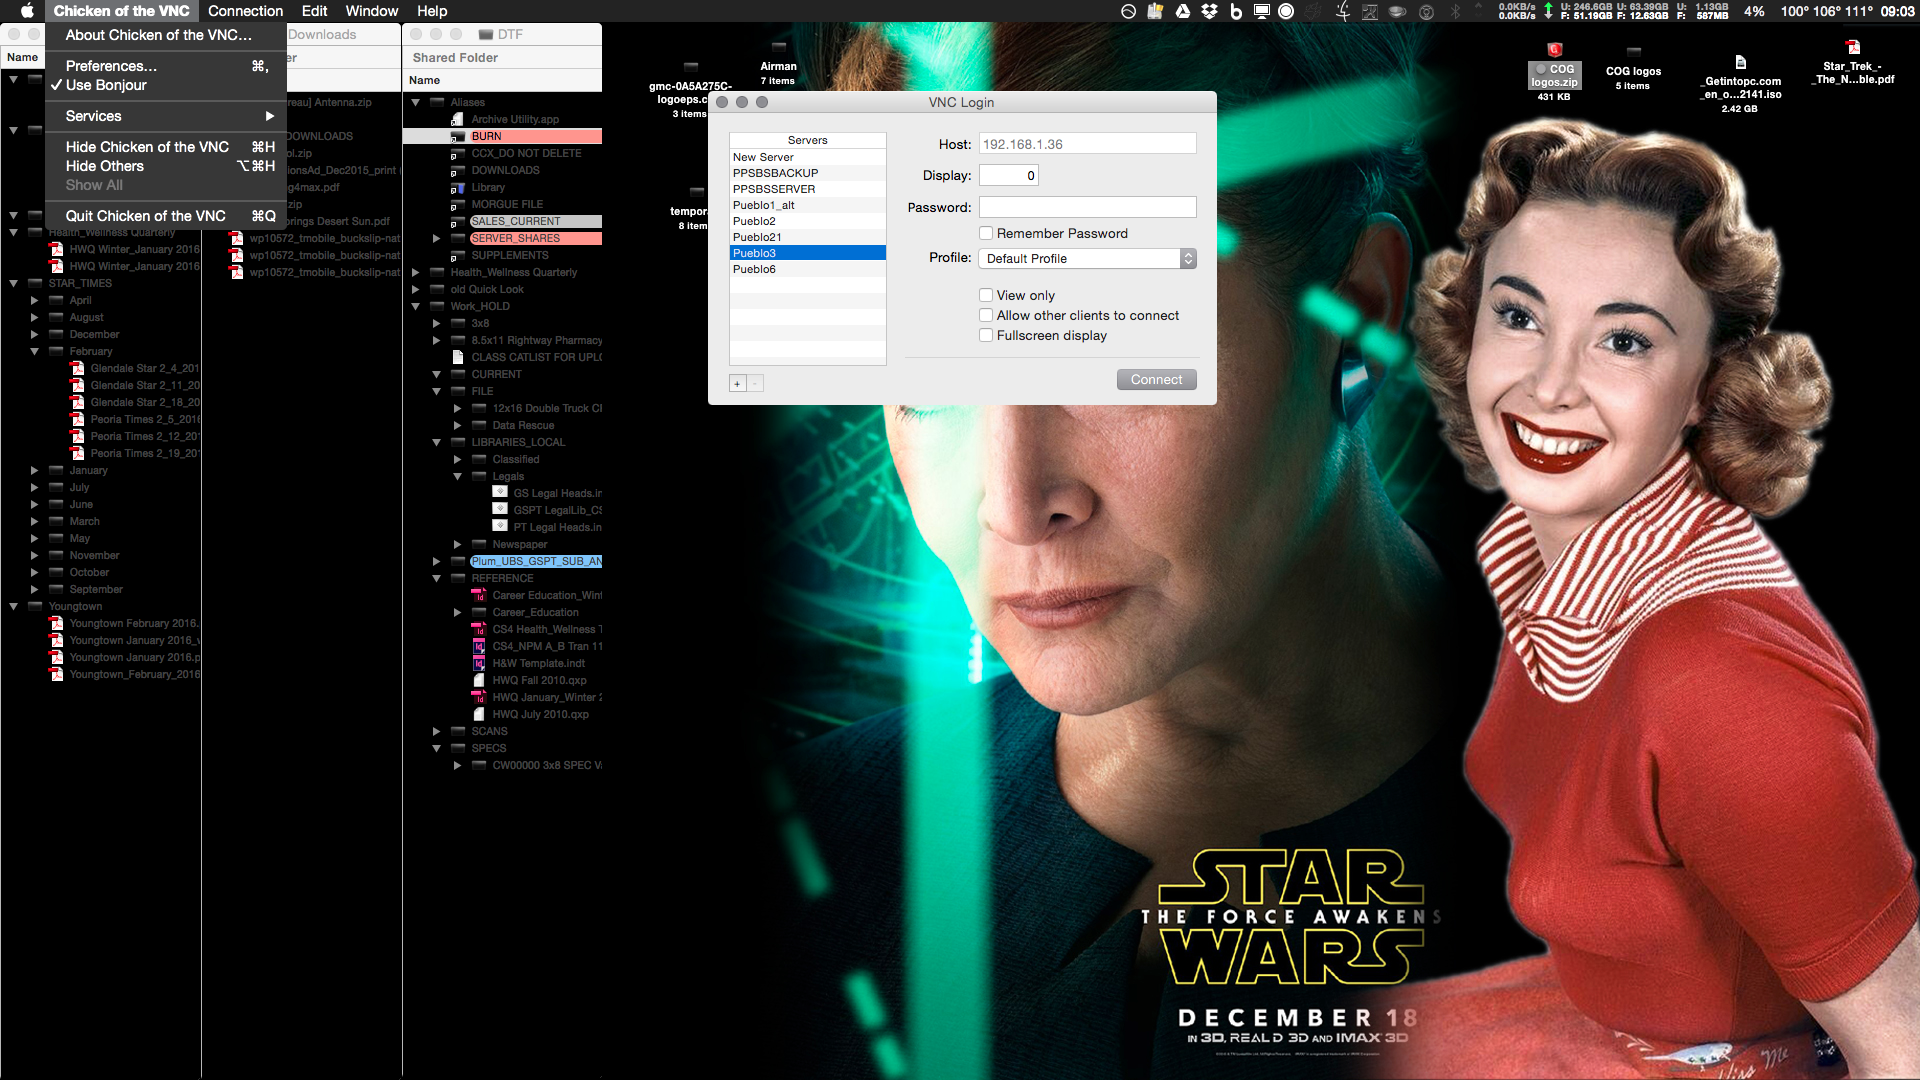The image size is (1920, 1080).
Task: Open the Default Profile dropdown
Action: [x=1088, y=258]
